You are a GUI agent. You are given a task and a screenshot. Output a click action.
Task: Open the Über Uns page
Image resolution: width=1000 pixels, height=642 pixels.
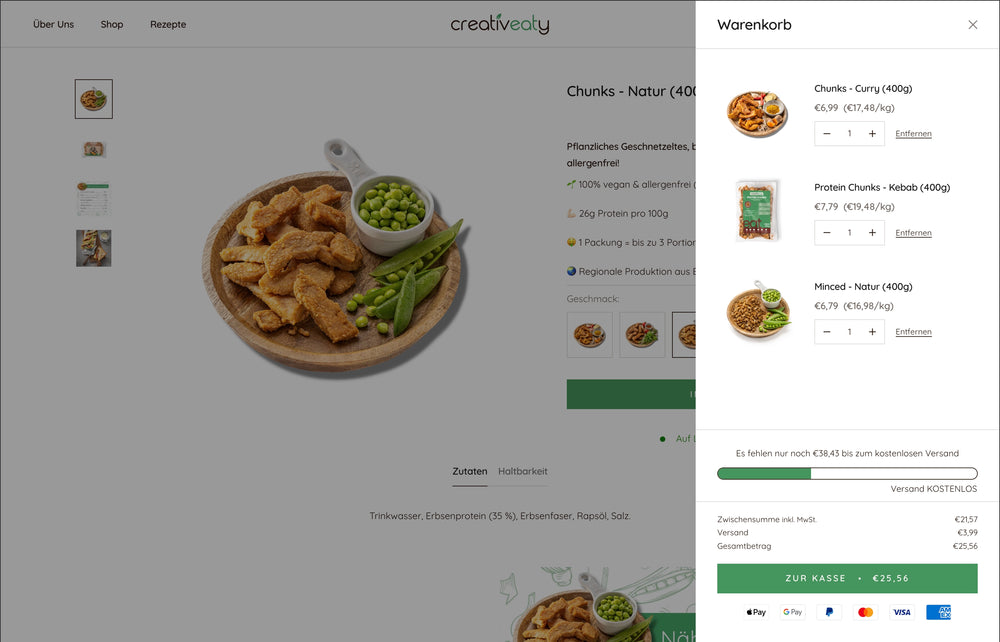53,24
